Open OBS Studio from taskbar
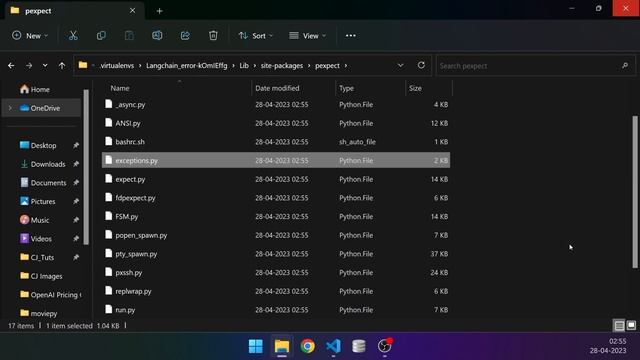The width and height of the screenshot is (640, 360). pyautogui.click(x=384, y=346)
